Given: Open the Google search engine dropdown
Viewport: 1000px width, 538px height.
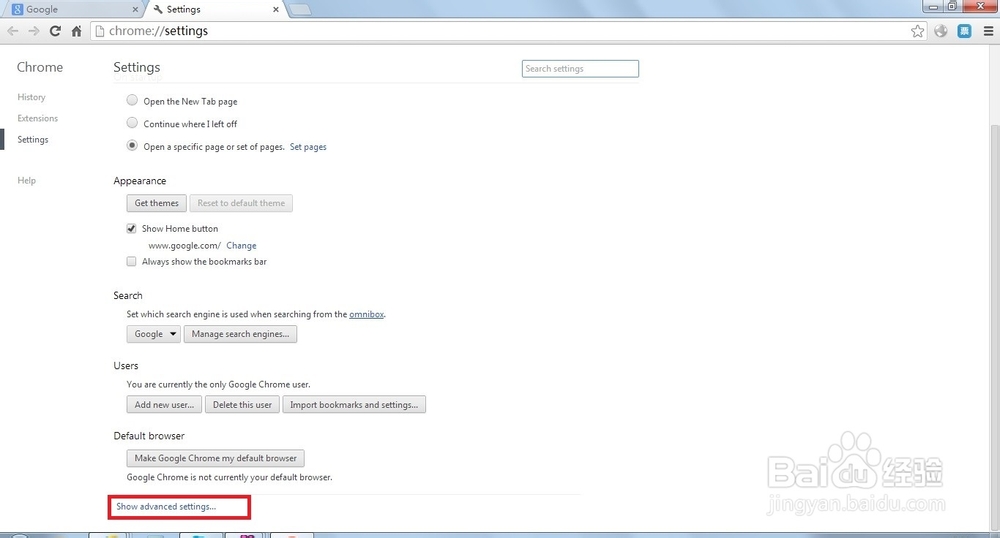Looking at the screenshot, I should [154, 334].
